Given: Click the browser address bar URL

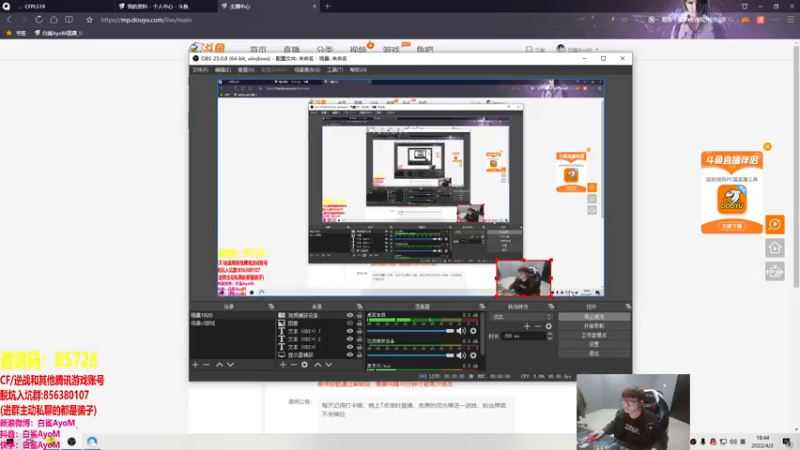Looking at the screenshot, I should click(x=146, y=20).
